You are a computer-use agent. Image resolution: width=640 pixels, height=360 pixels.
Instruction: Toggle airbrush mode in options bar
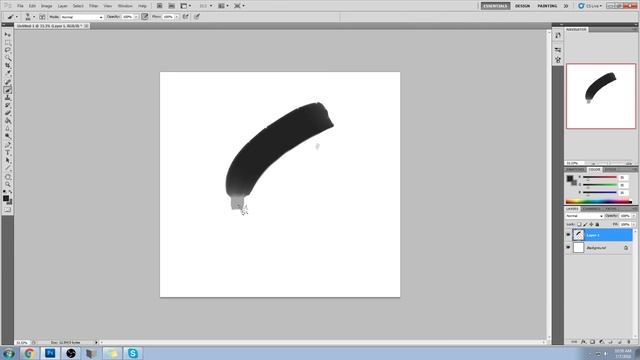(x=186, y=17)
